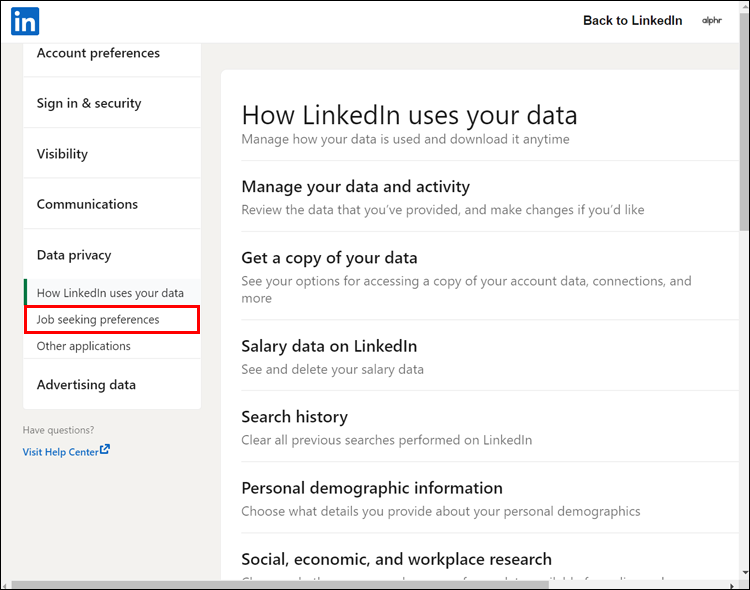Open Search history setting
This screenshot has height=590, width=750.
[294, 417]
